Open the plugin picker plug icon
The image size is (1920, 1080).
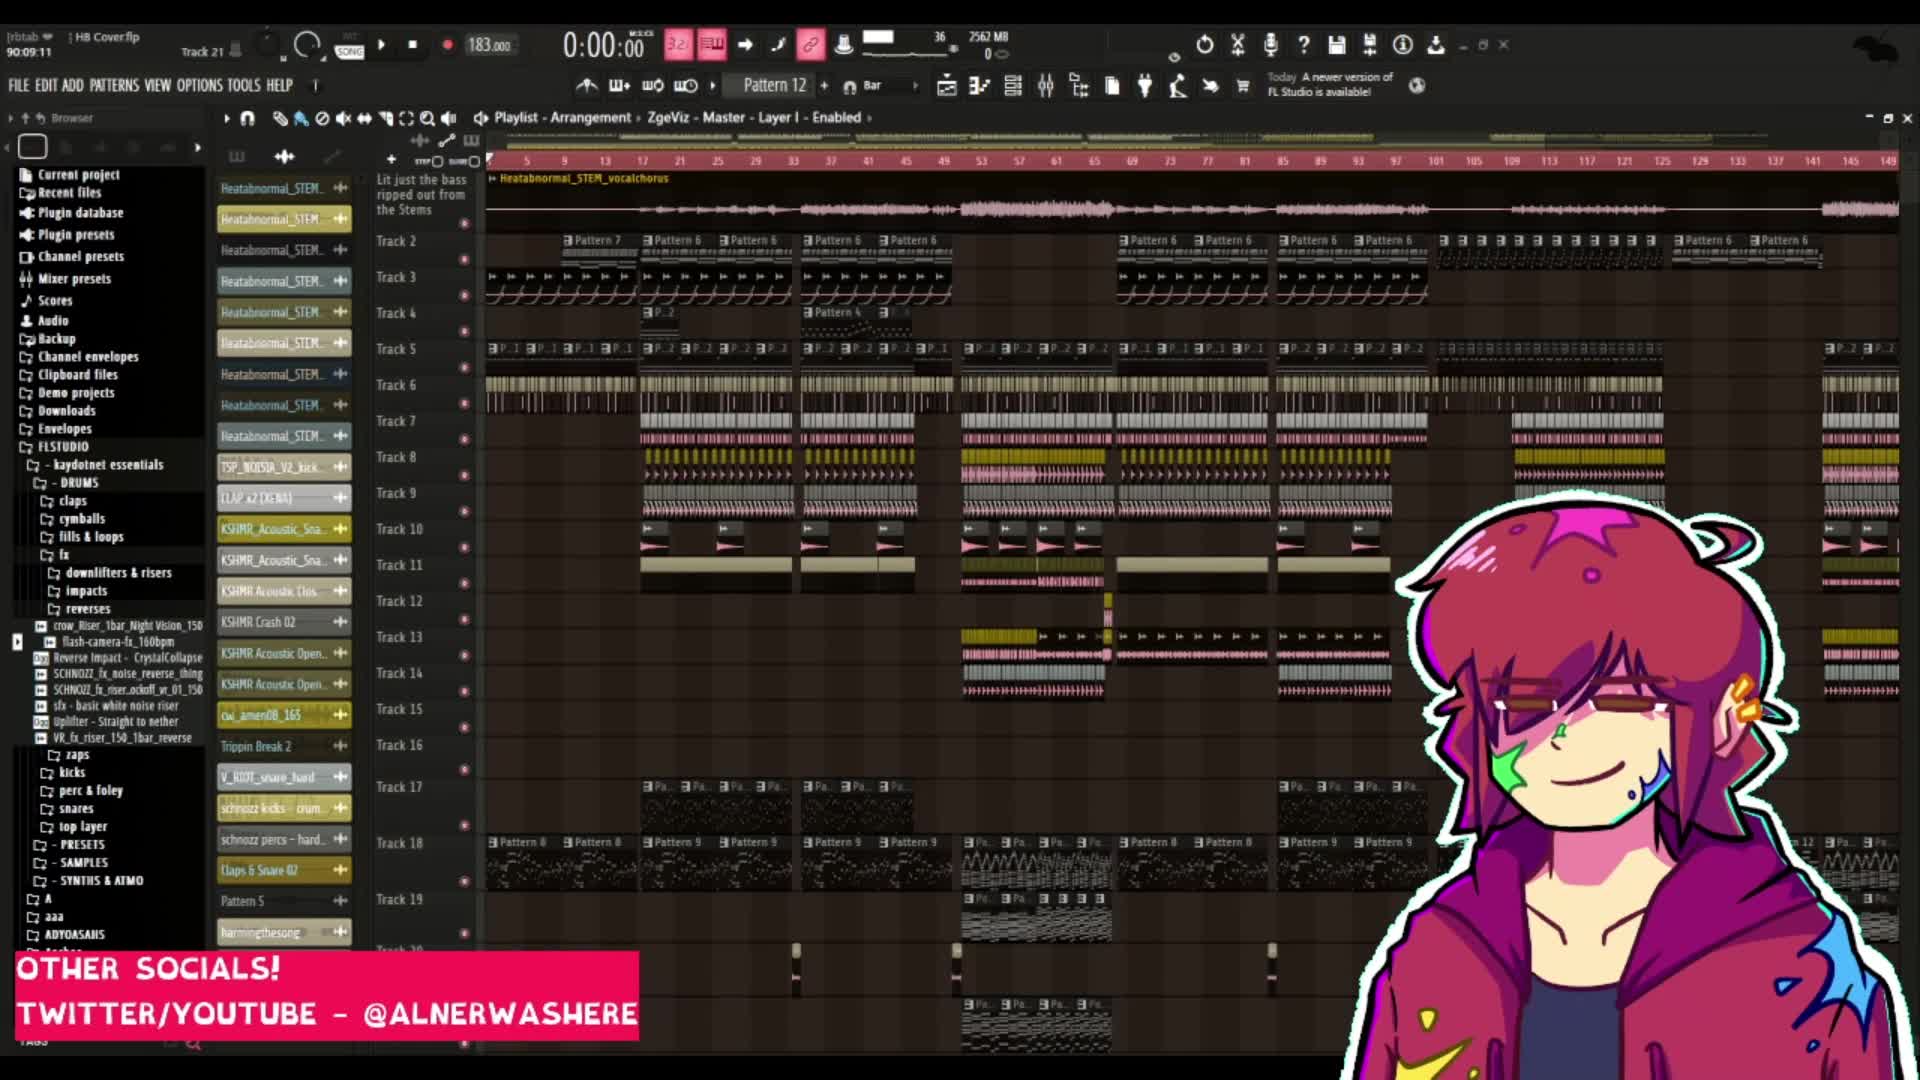click(1145, 86)
